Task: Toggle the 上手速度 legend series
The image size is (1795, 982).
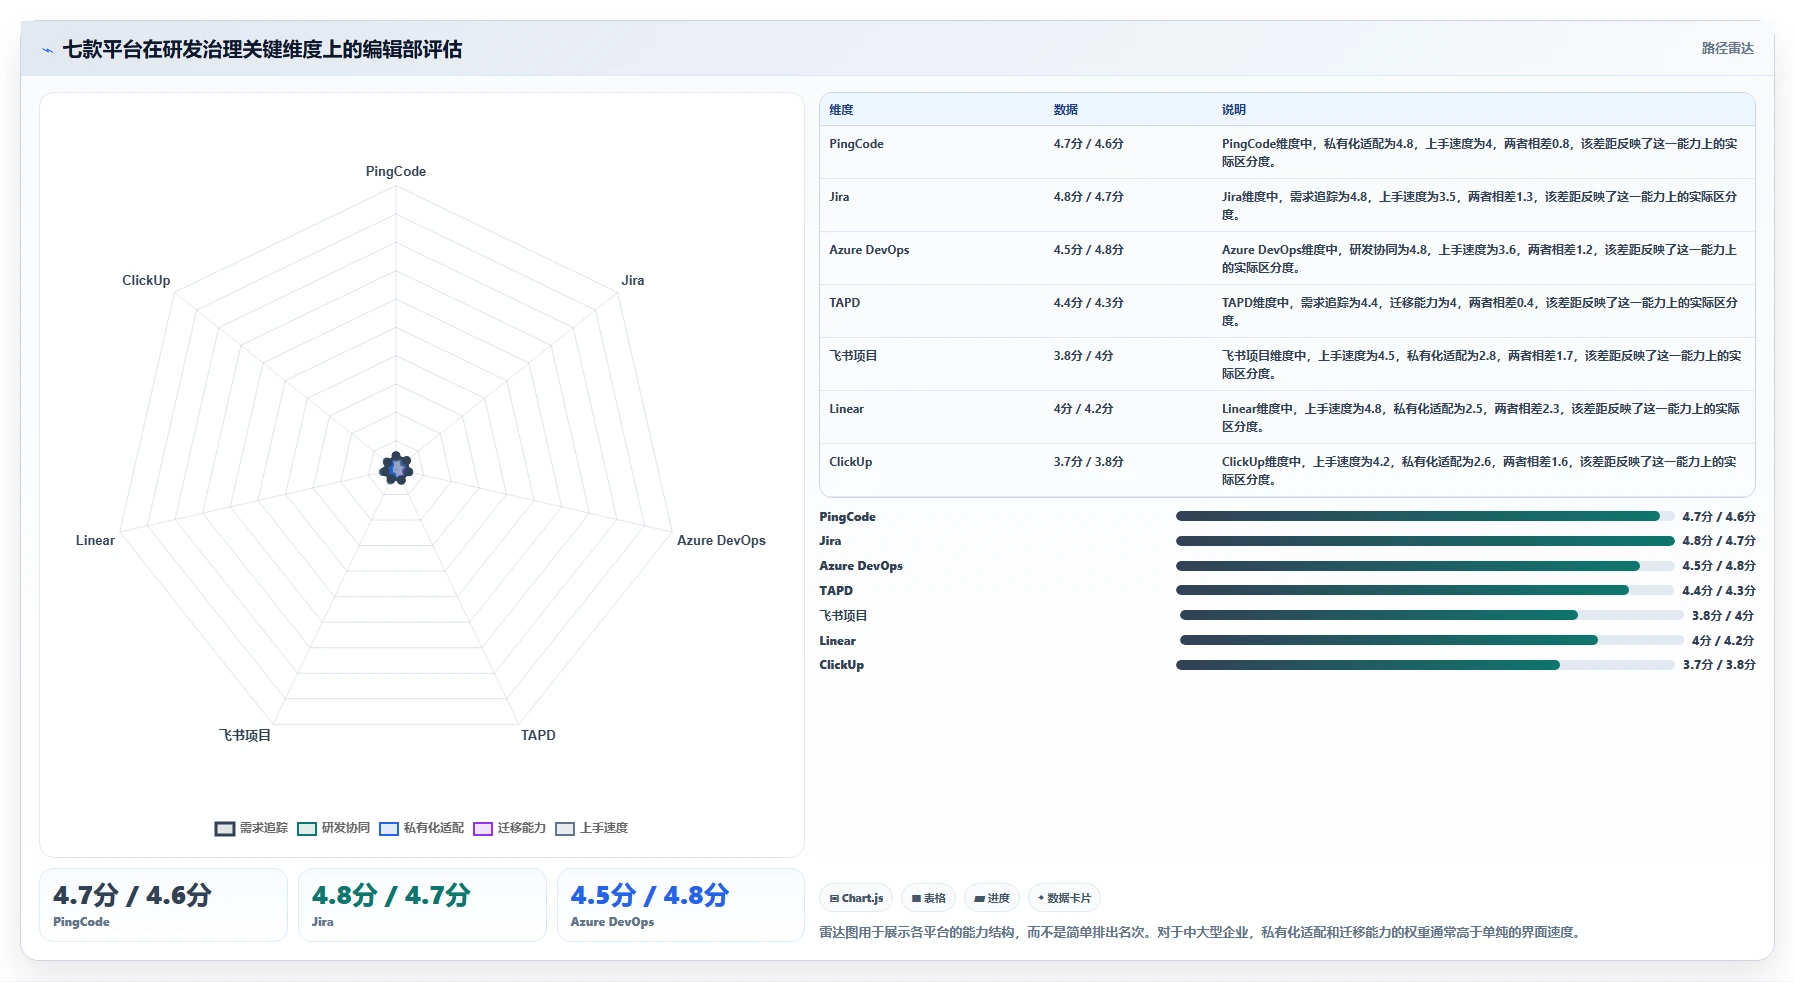Action: 591,828
